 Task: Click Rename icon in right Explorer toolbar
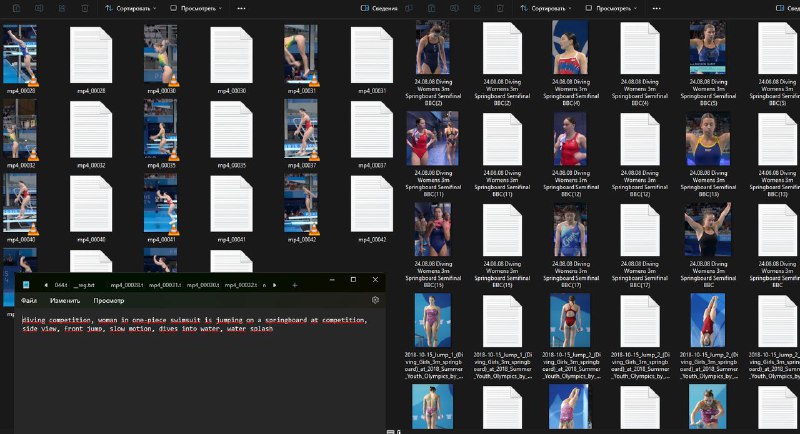coord(454,8)
